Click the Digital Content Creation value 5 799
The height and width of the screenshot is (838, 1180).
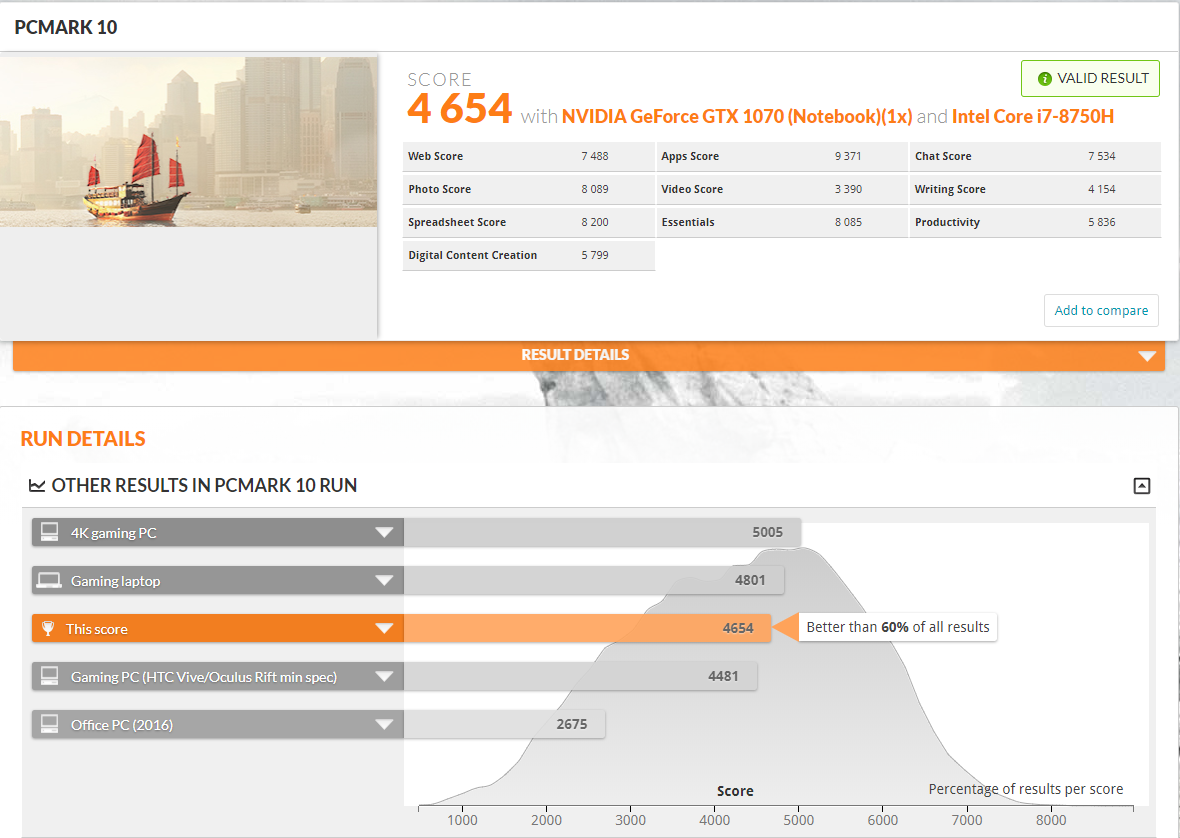(595, 256)
